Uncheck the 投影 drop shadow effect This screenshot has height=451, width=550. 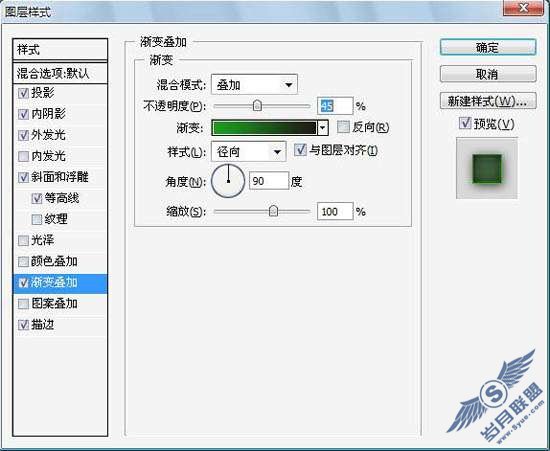pyautogui.click(x=24, y=93)
